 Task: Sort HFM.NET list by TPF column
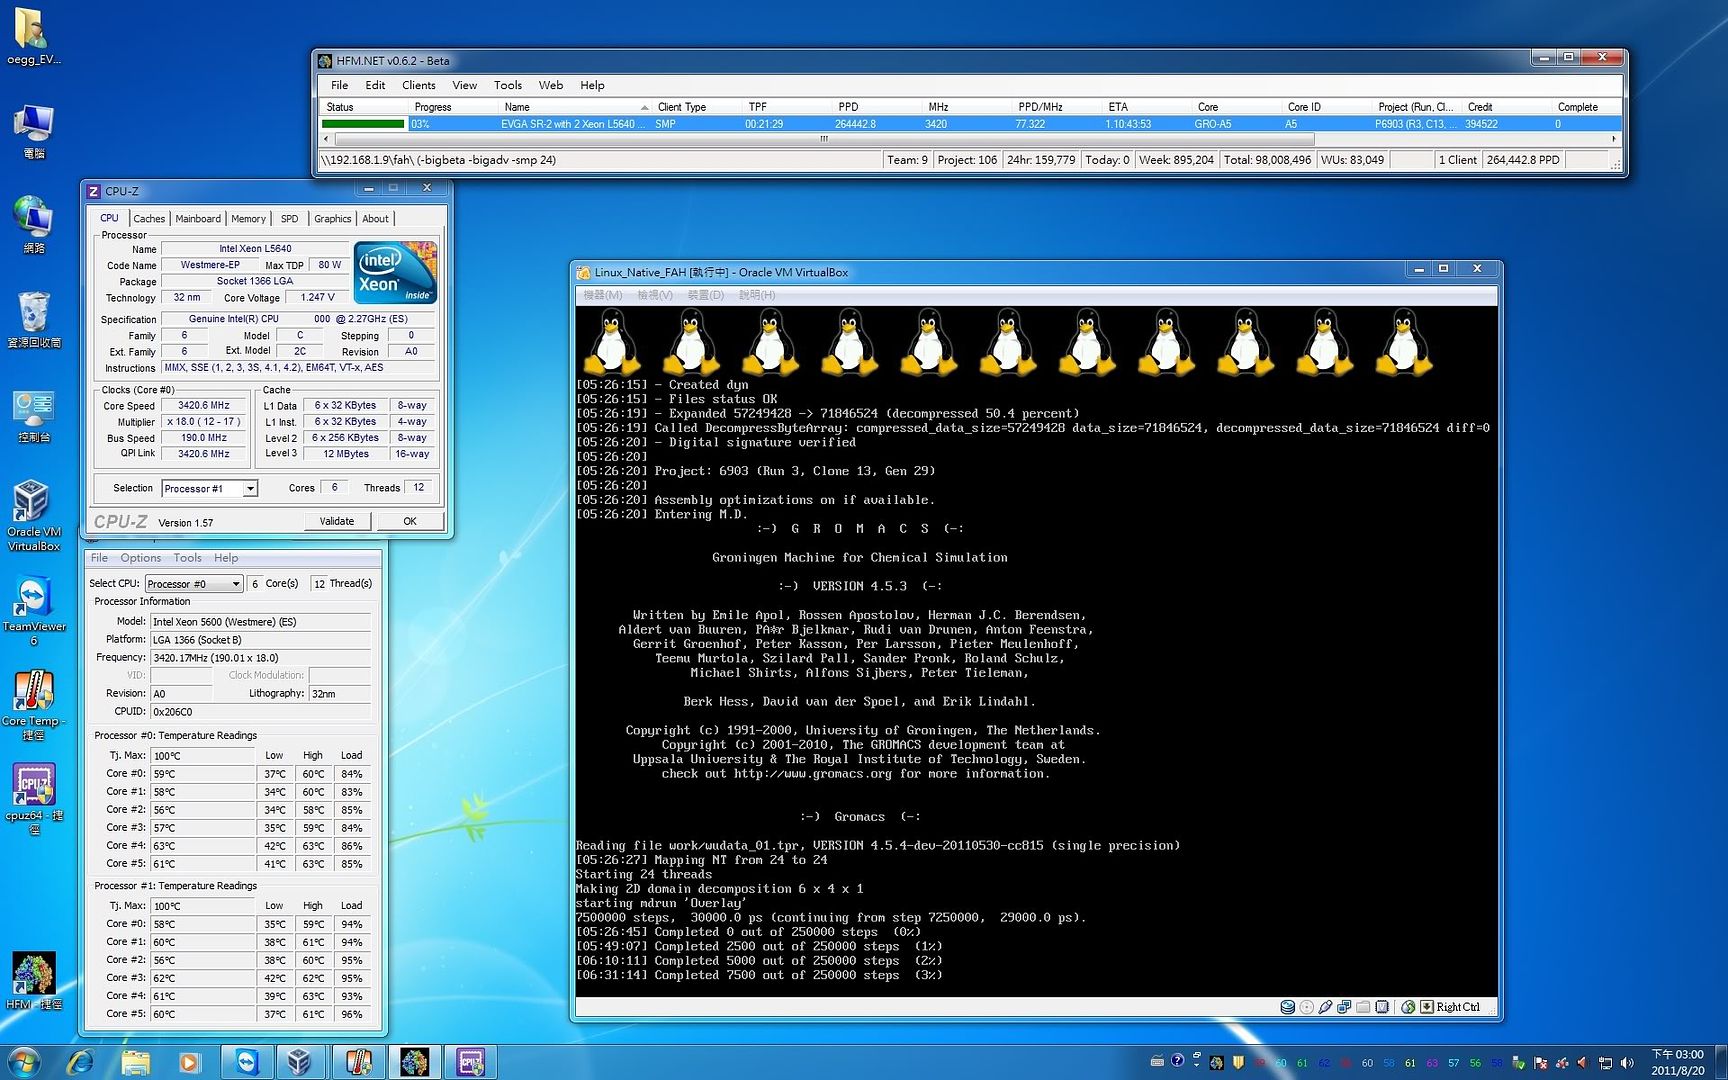(786, 107)
